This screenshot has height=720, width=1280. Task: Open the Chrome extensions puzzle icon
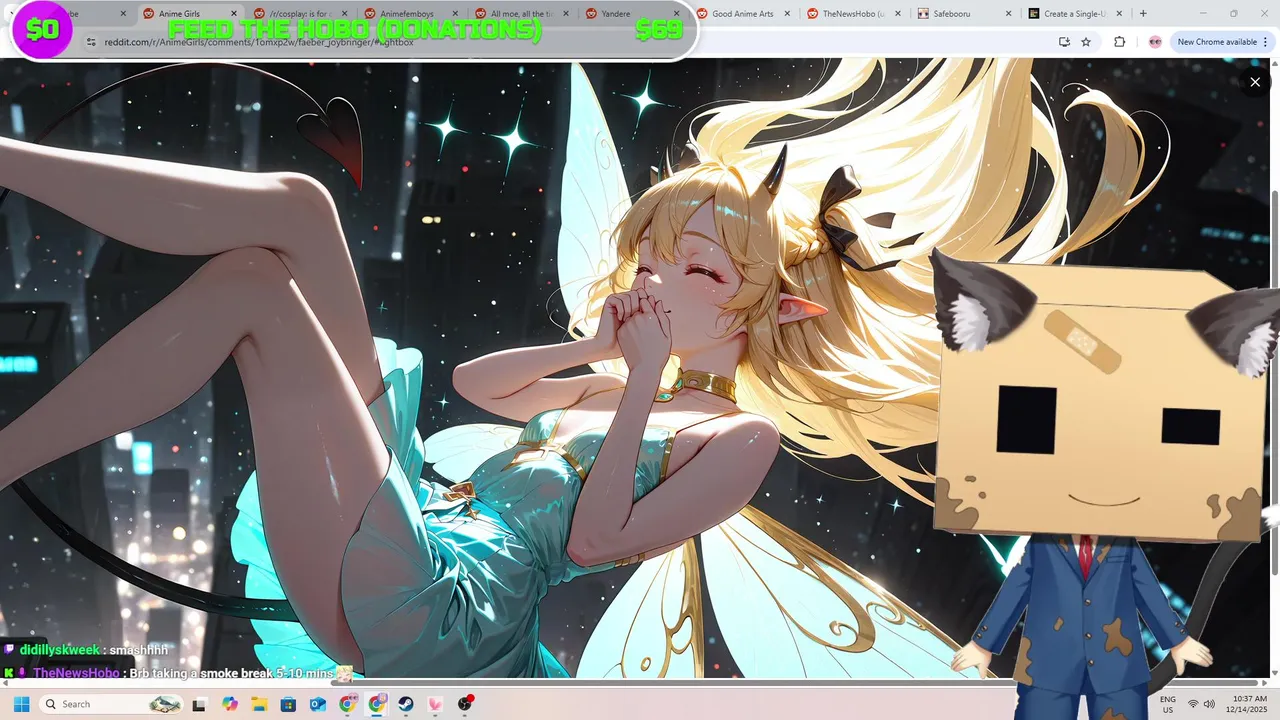1119,42
